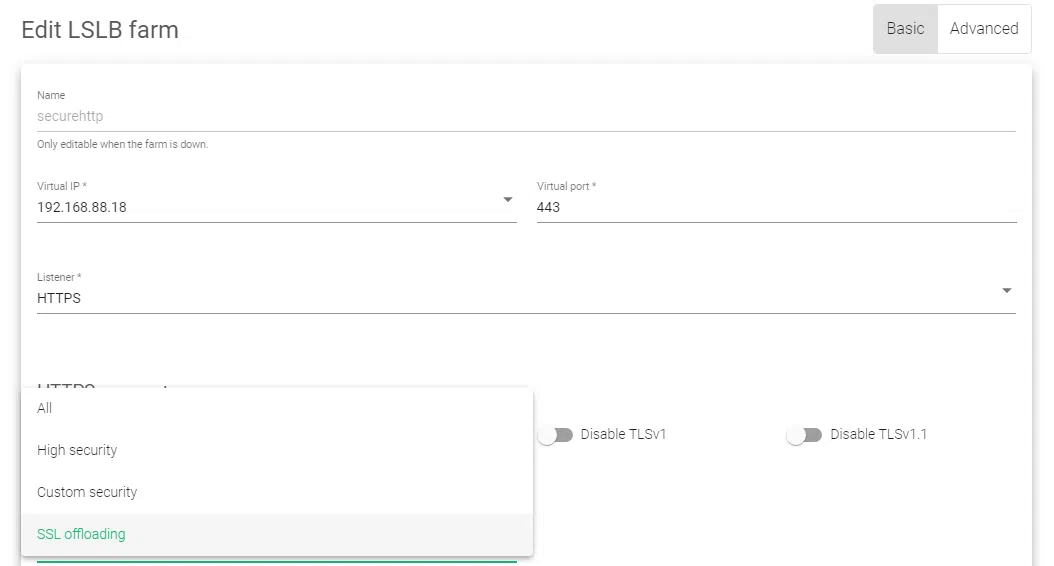This screenshot has width=1054, height=566.
Task: Select the Basic tab
Action: tap(905, 29)
